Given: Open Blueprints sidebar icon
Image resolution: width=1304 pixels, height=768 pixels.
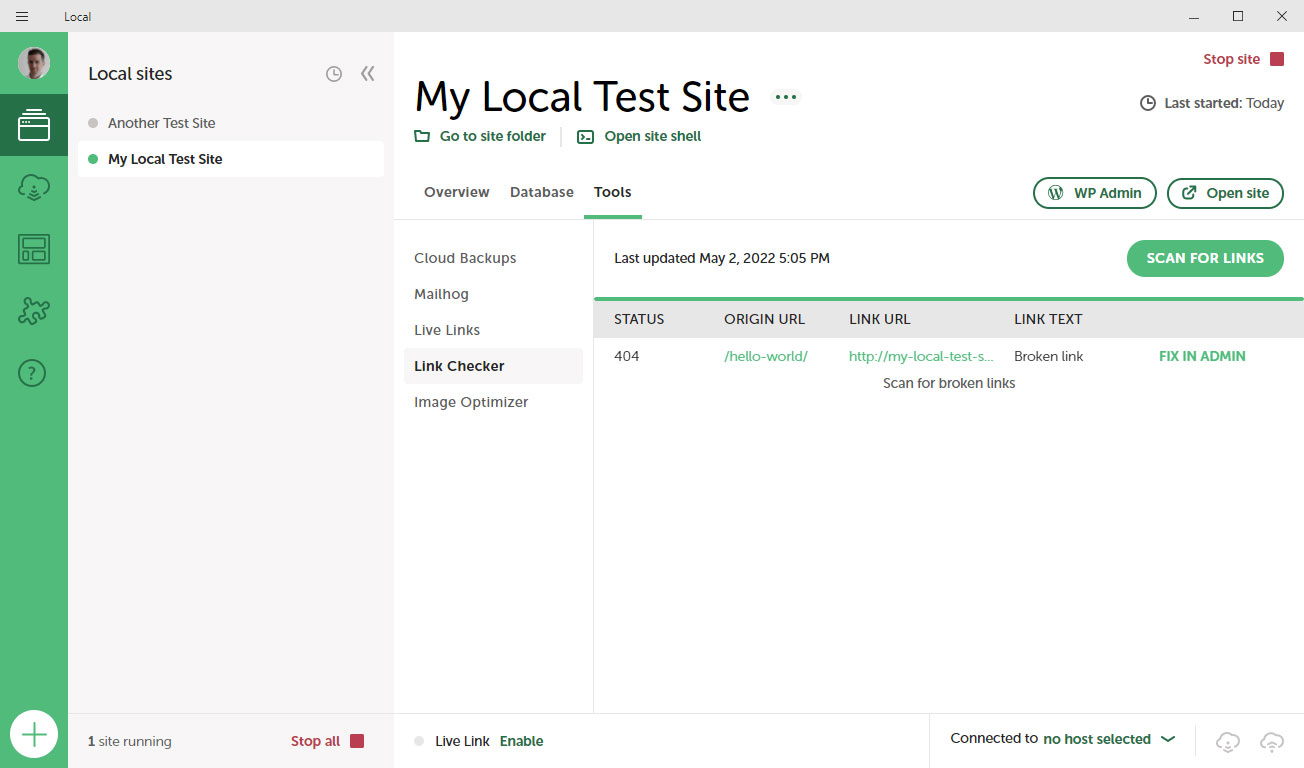Looking at the screenshot, I should click(34, 249).
